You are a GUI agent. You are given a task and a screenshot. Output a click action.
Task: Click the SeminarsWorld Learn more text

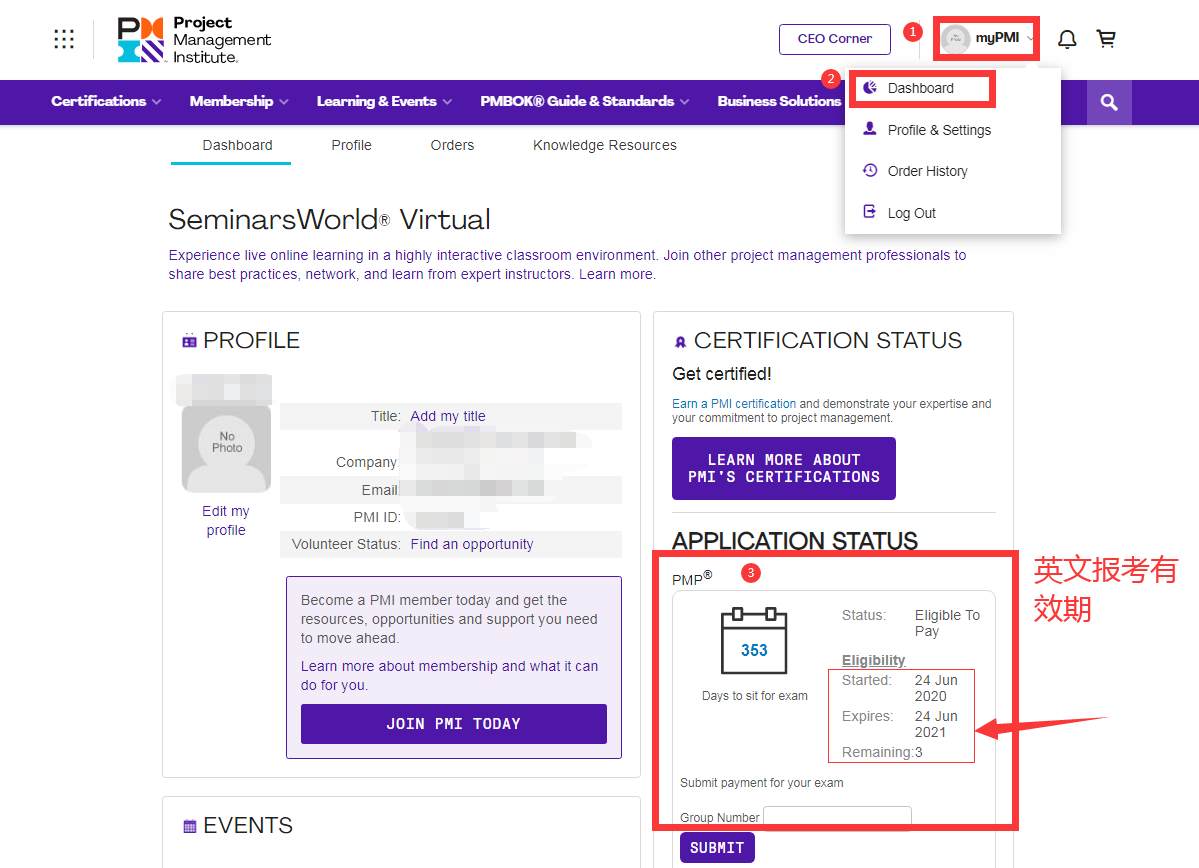(616, 274)
